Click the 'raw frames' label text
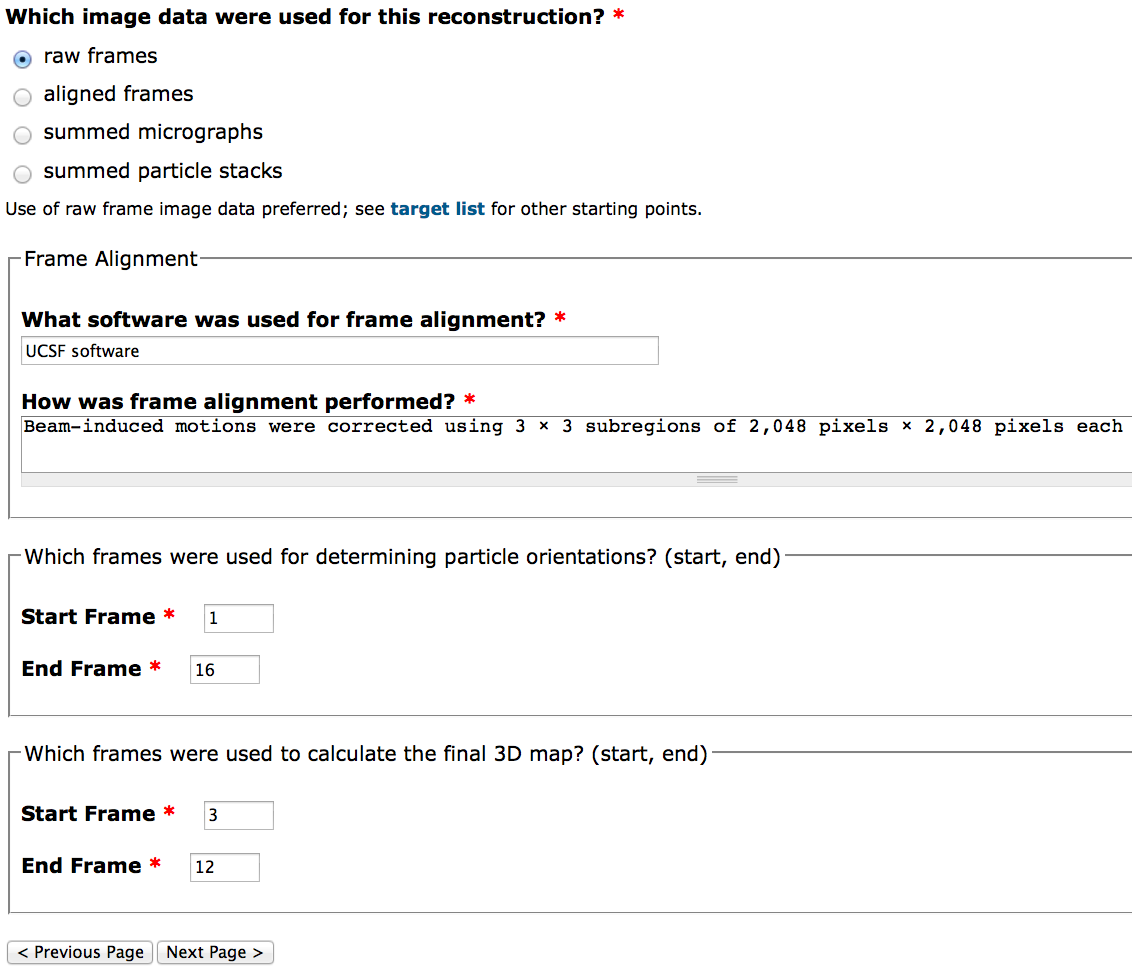Image resolution: width=1132 pixels, height=976 pixels. pos(100,56)
